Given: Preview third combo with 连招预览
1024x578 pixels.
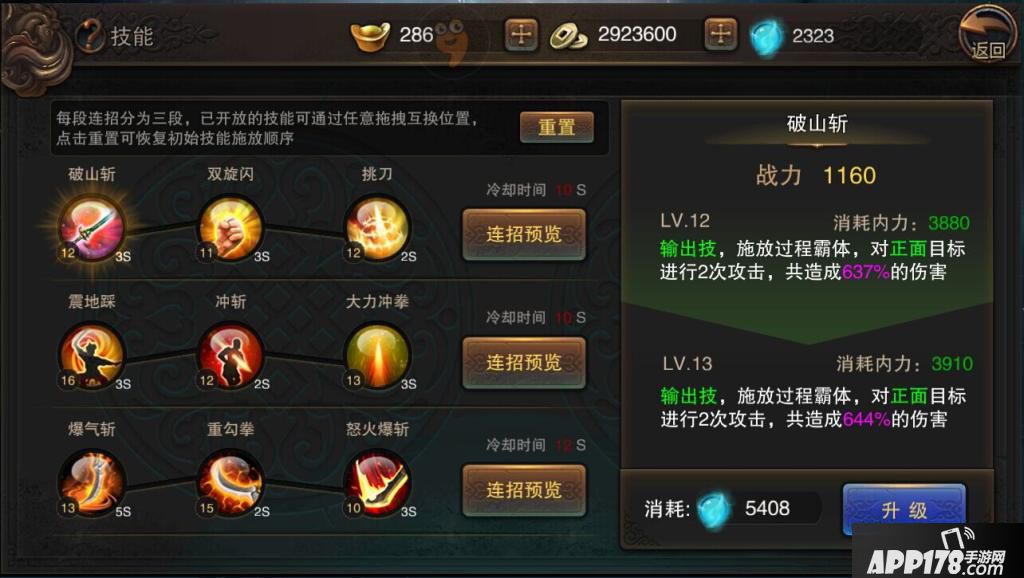Looking at the screenshot, I should [524, 490].
